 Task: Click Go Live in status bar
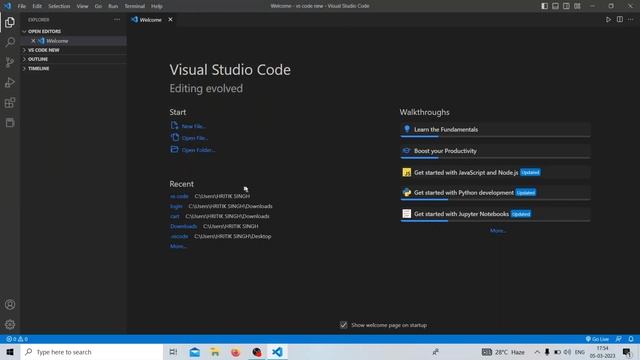597,339
